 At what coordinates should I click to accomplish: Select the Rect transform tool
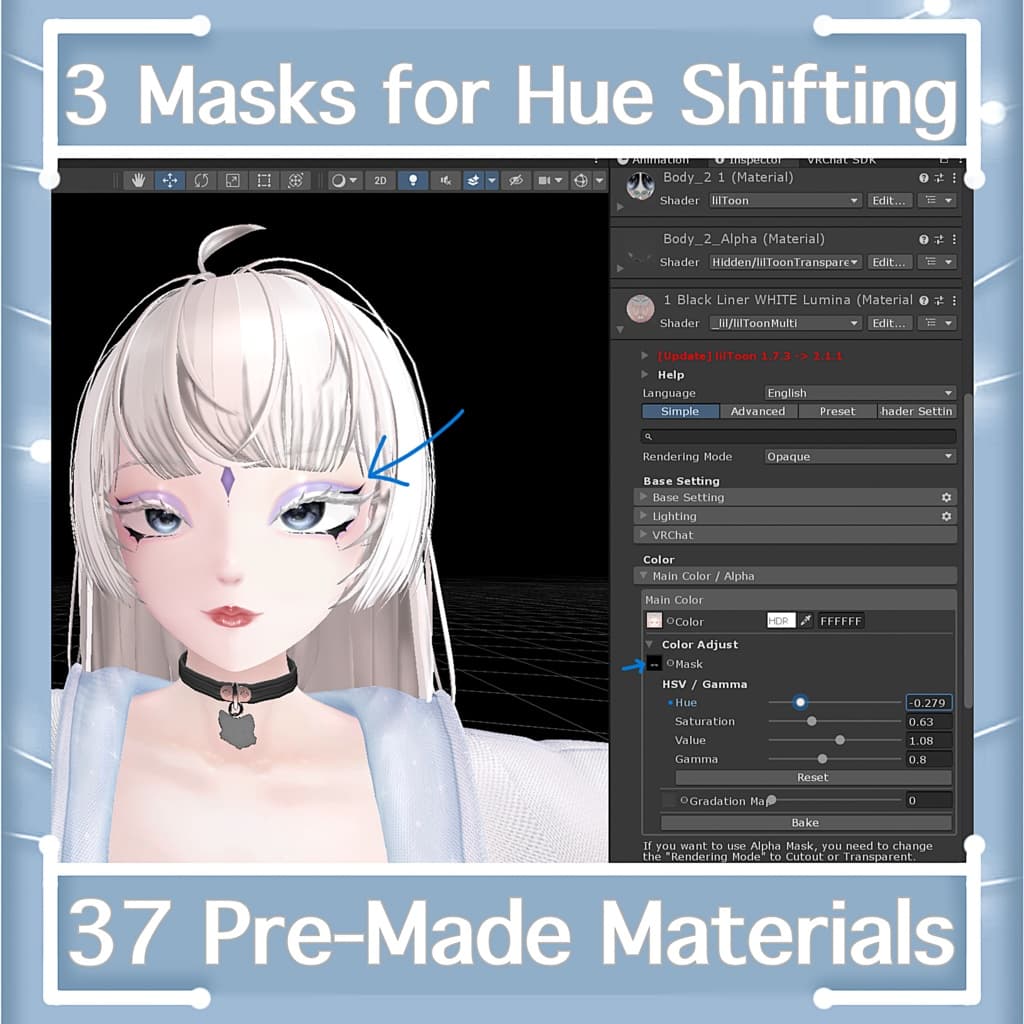point(264,181)
